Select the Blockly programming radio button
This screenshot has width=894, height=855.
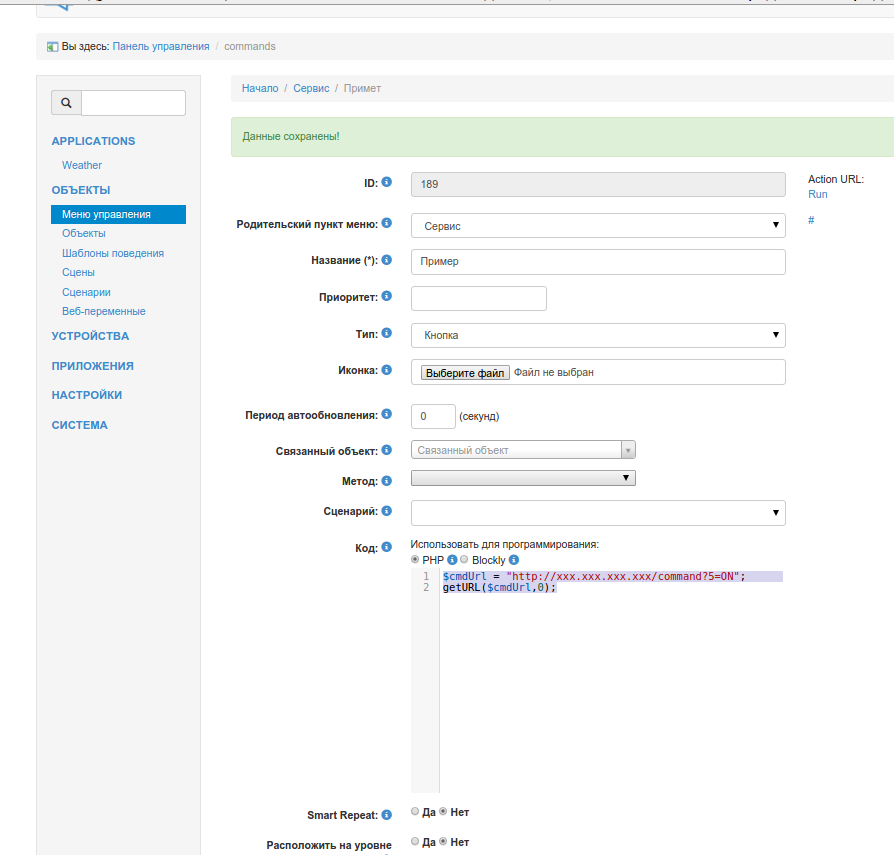[x=464, y=560]
